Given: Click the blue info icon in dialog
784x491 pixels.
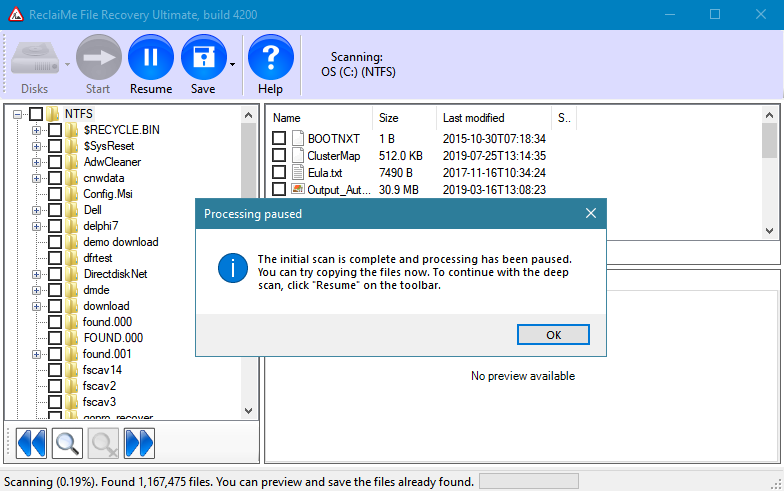Looking at the screenshot, I should click(233, 270).
